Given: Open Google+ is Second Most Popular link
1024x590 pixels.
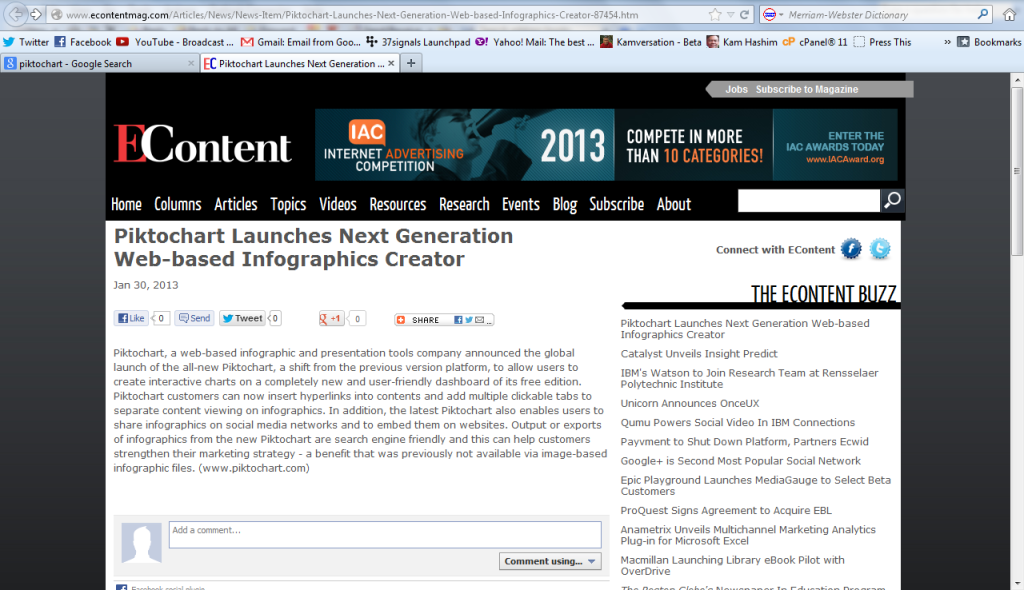Looking at the screenshot, I should [741, 461].
